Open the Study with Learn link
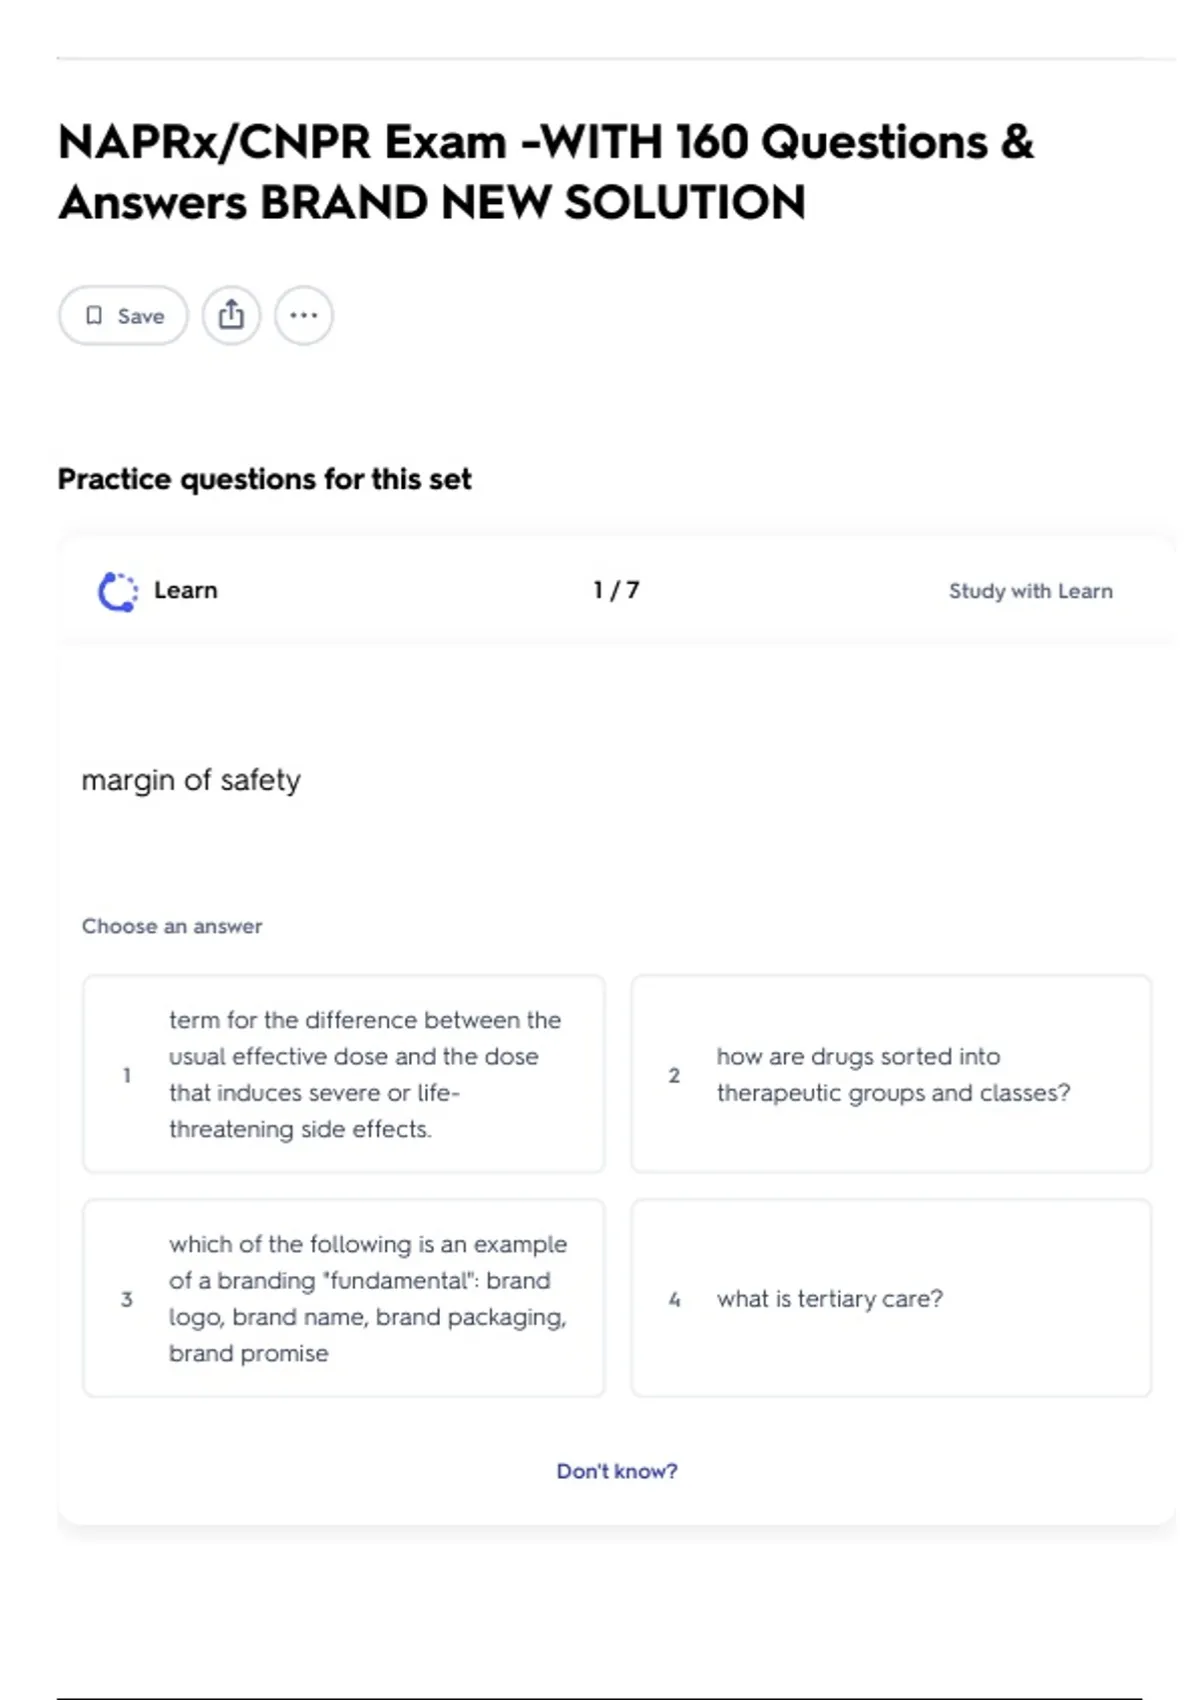This screenshot has height=1700, width=1200. pos(1030,591)
